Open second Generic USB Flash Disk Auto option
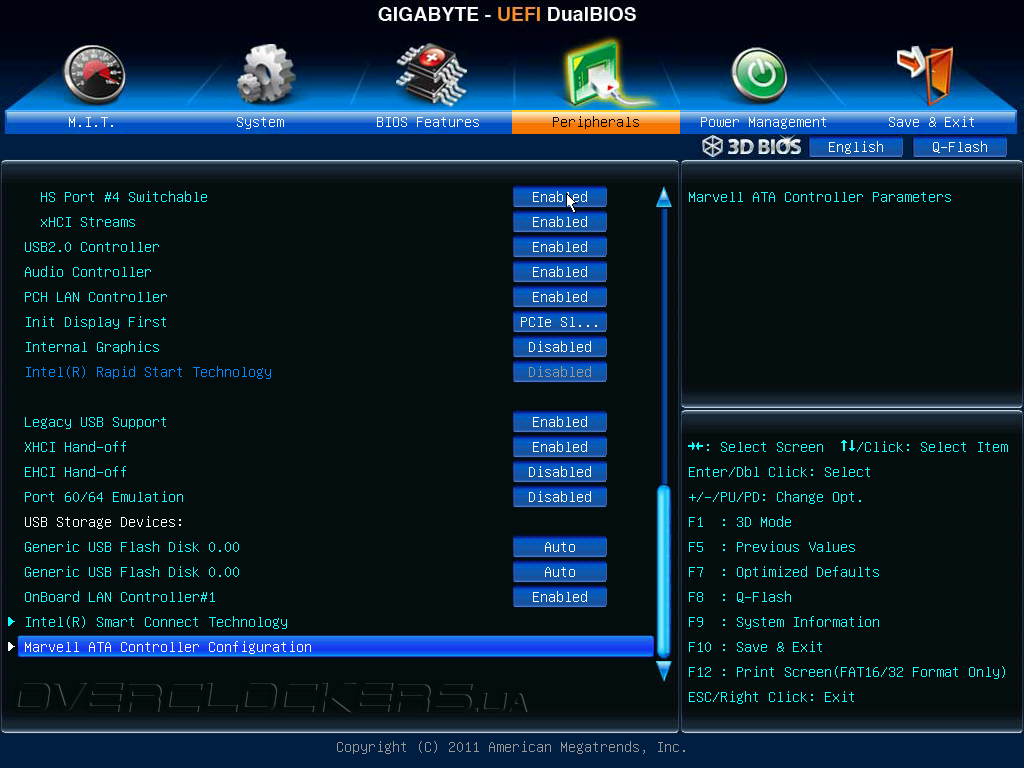 click(560, 572)
